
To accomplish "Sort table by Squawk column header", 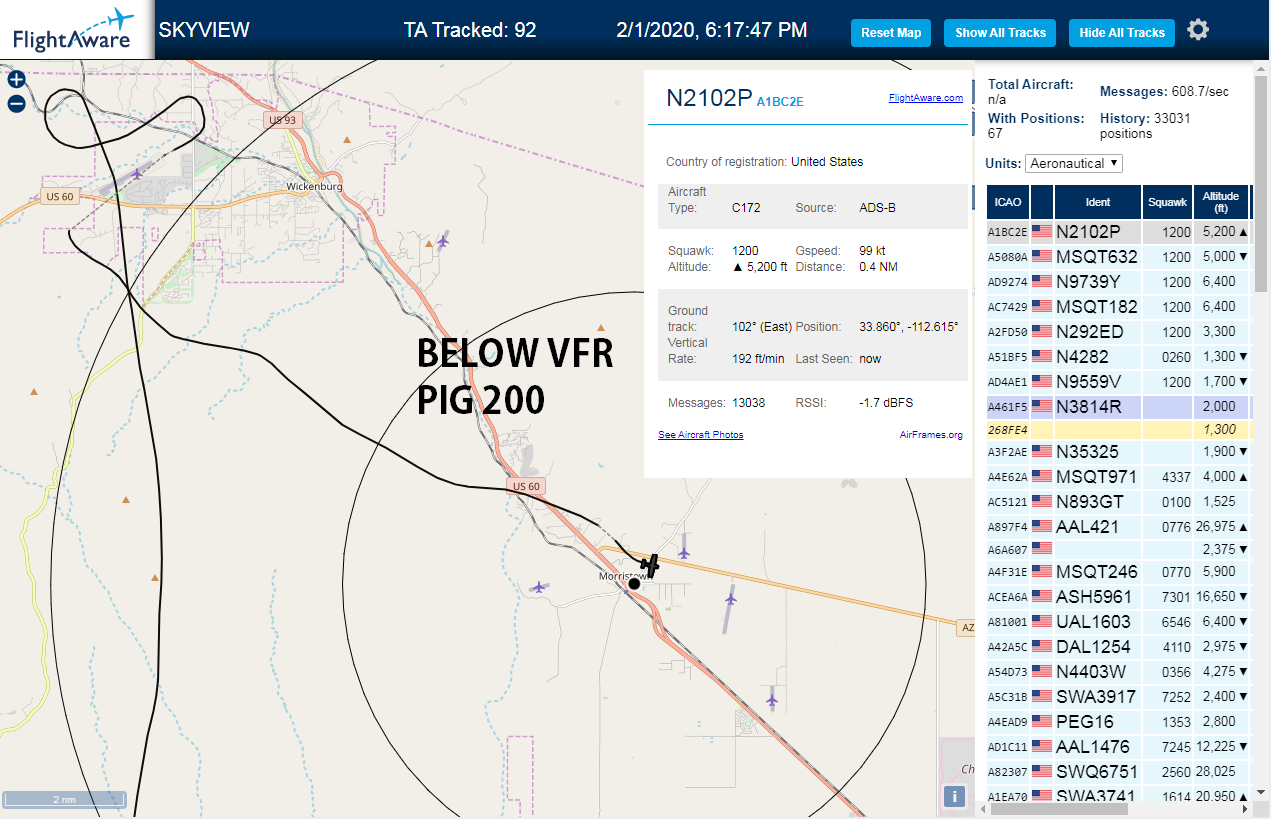I will pos(1167,202).
